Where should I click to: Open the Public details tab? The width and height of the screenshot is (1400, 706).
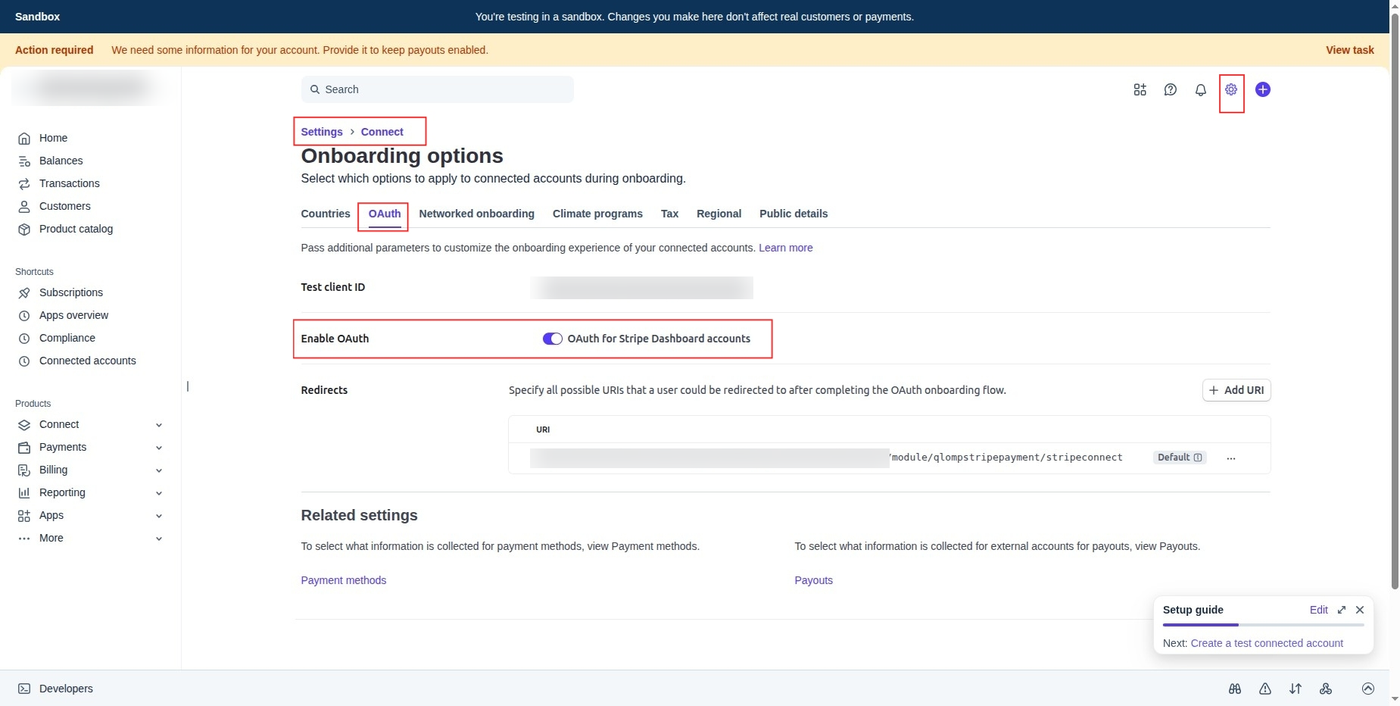click(793, 214)
